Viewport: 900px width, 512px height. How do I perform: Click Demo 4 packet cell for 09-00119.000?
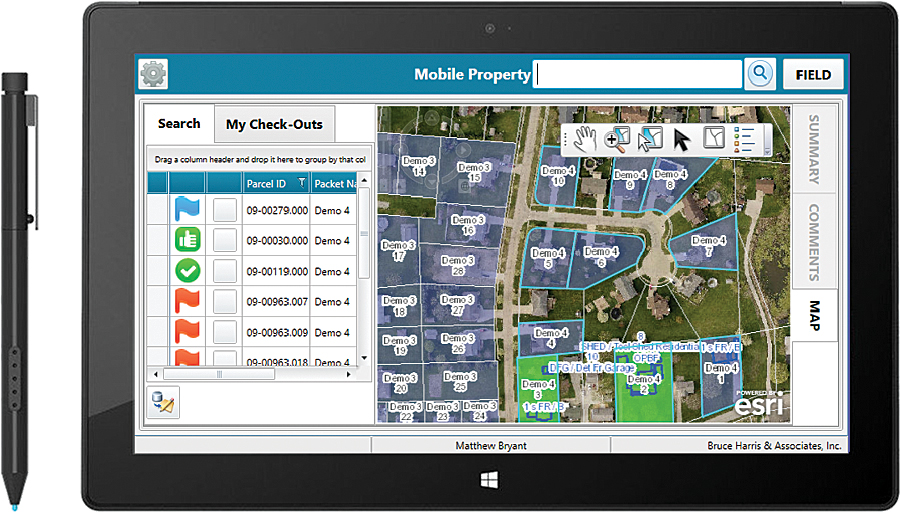333,271
